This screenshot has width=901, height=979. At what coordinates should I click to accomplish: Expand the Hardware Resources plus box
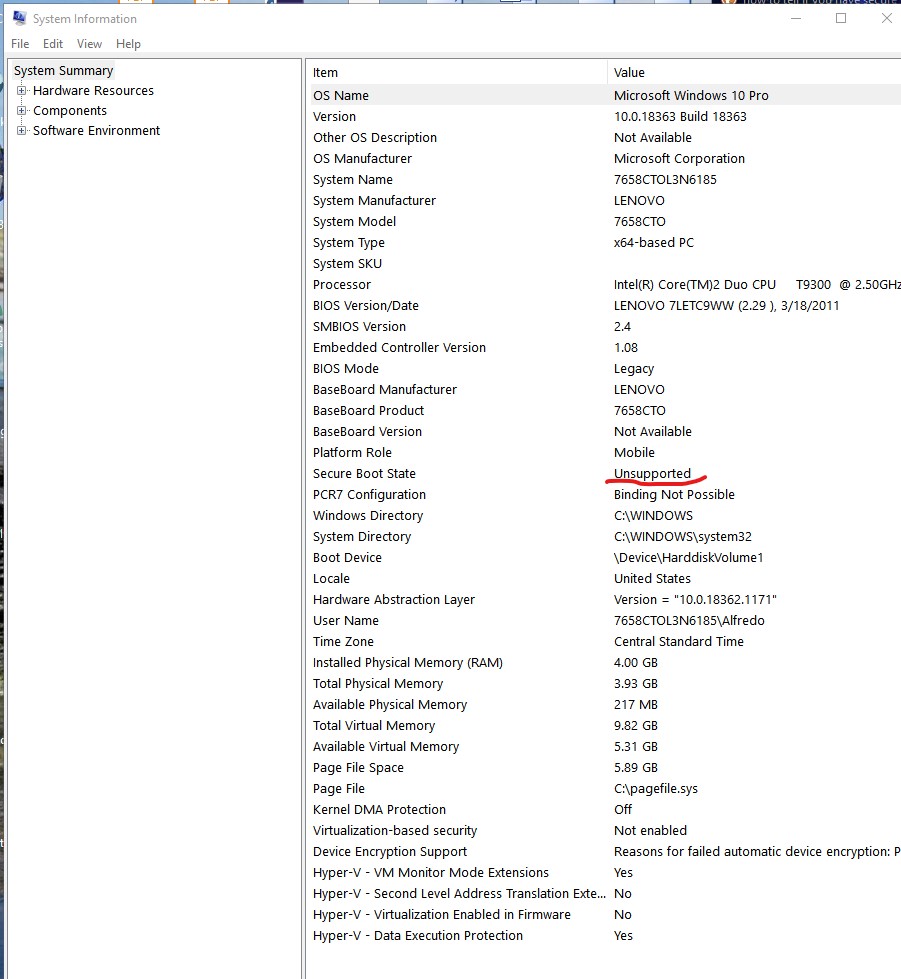click(22, 91)
